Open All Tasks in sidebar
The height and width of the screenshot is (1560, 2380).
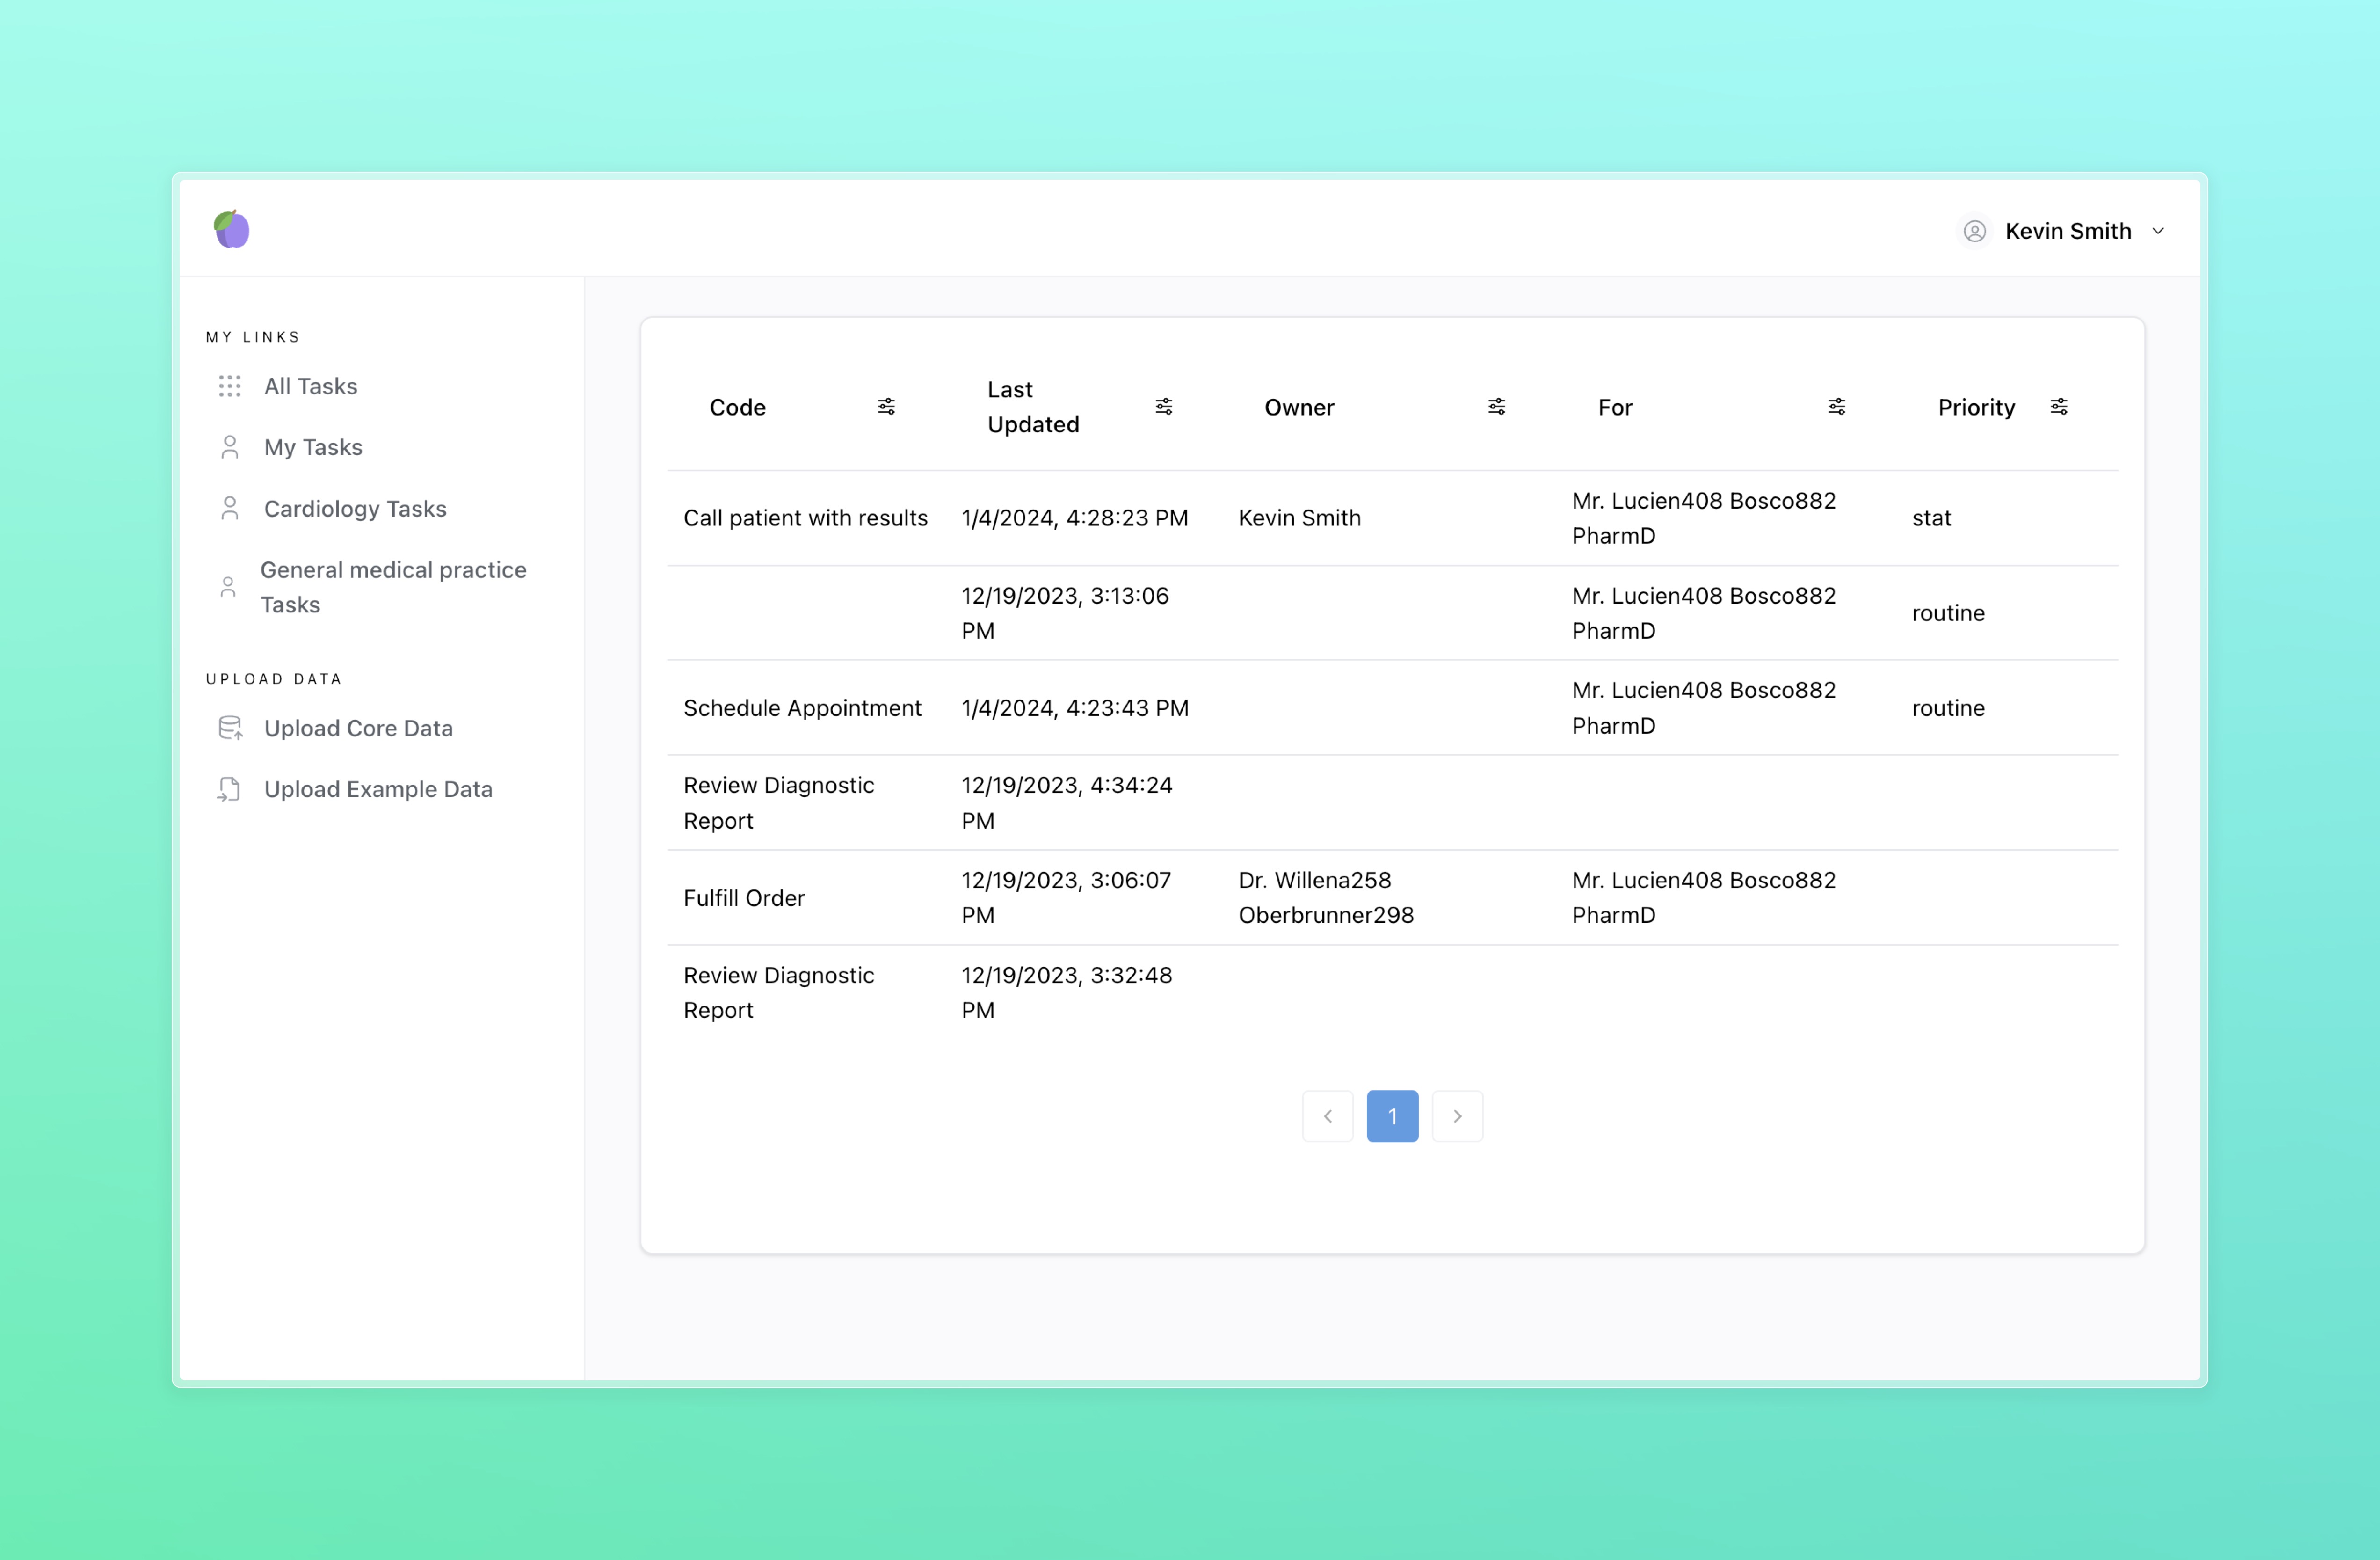tap(310, 386)
